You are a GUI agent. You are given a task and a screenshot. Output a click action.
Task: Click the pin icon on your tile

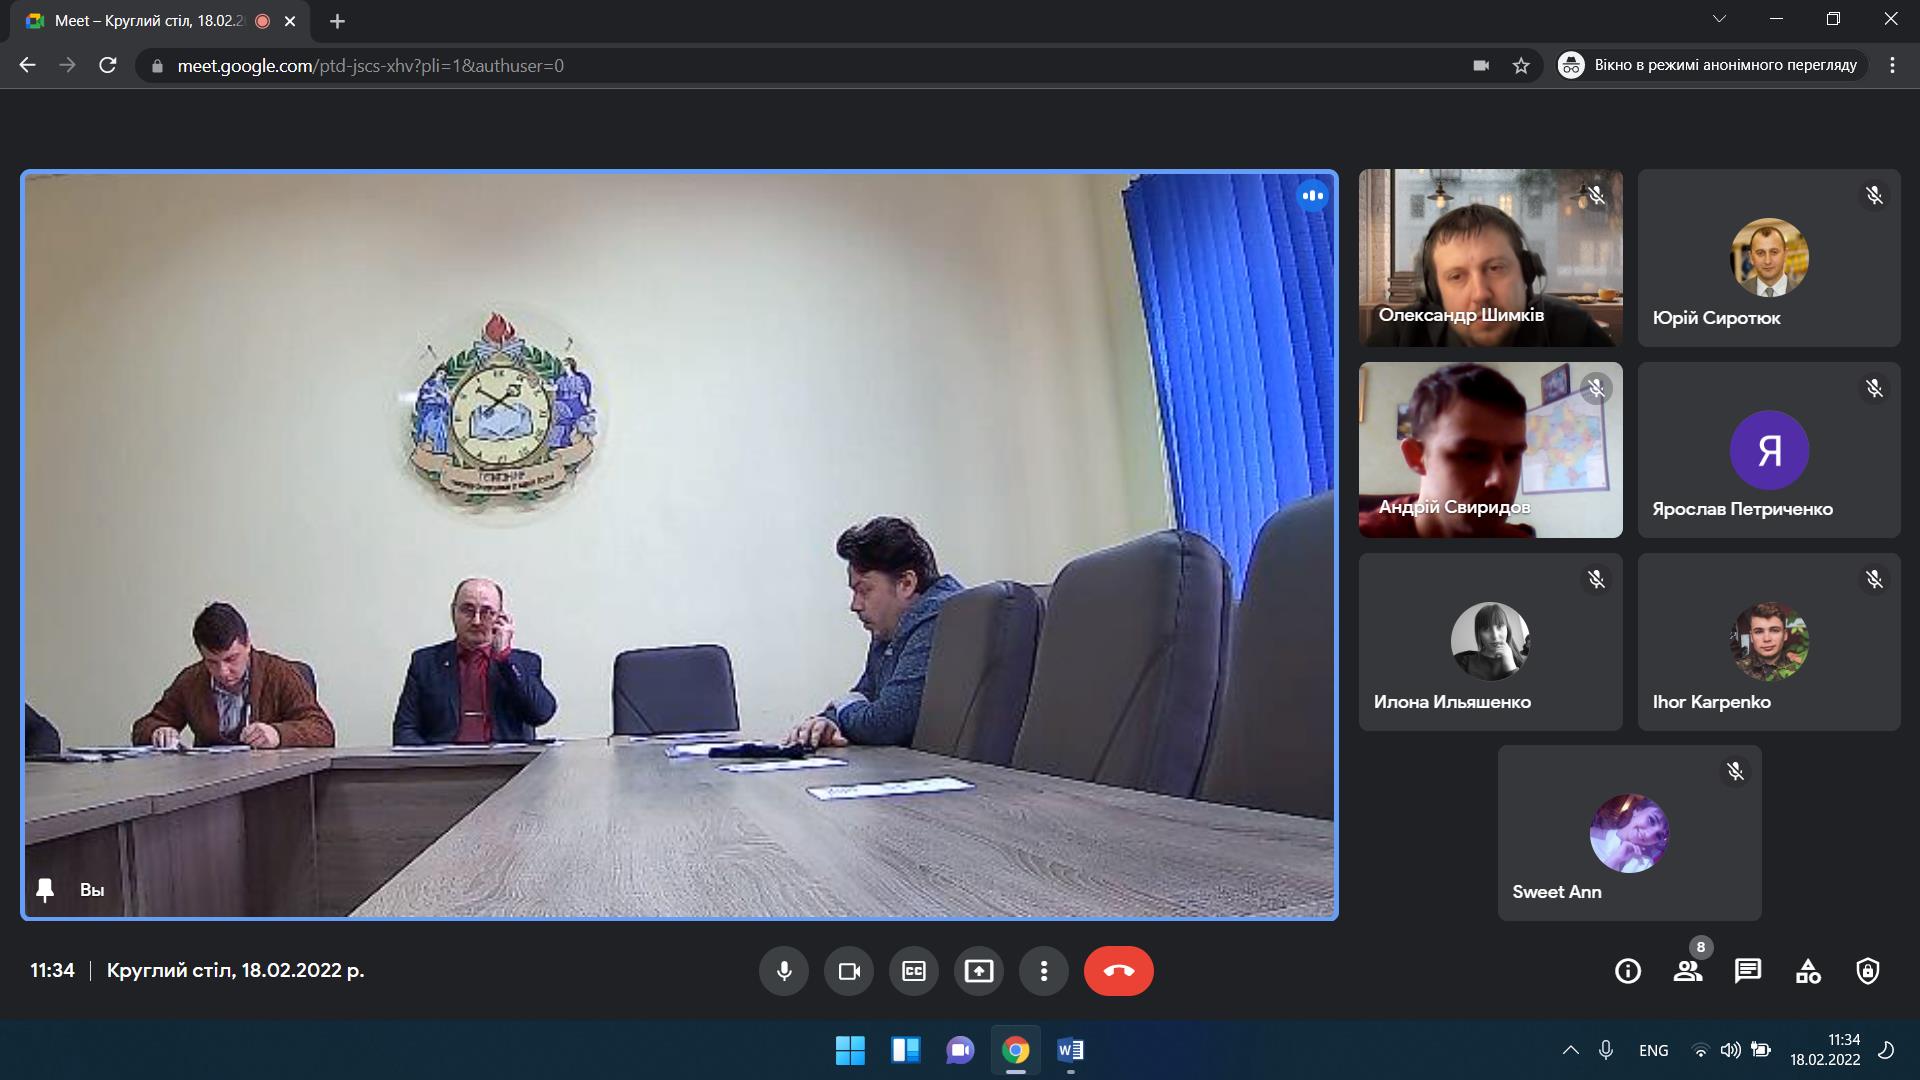[45, 890]
